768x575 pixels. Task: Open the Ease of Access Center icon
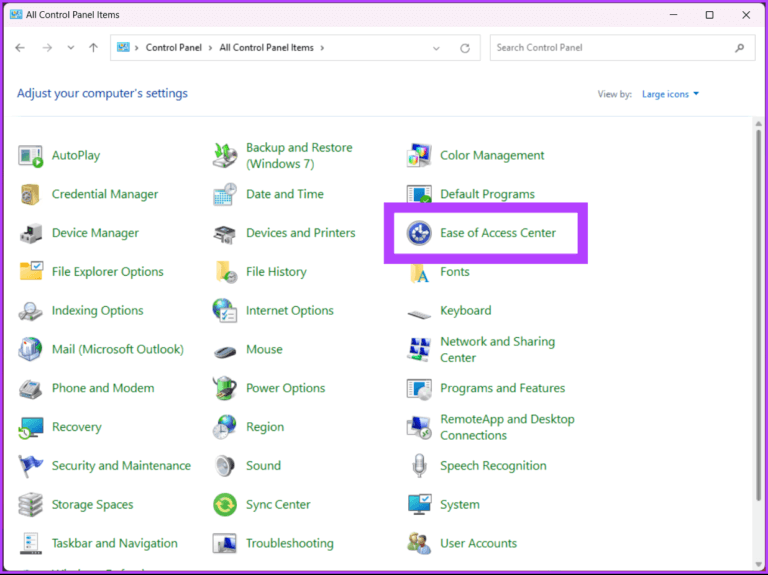419,233
